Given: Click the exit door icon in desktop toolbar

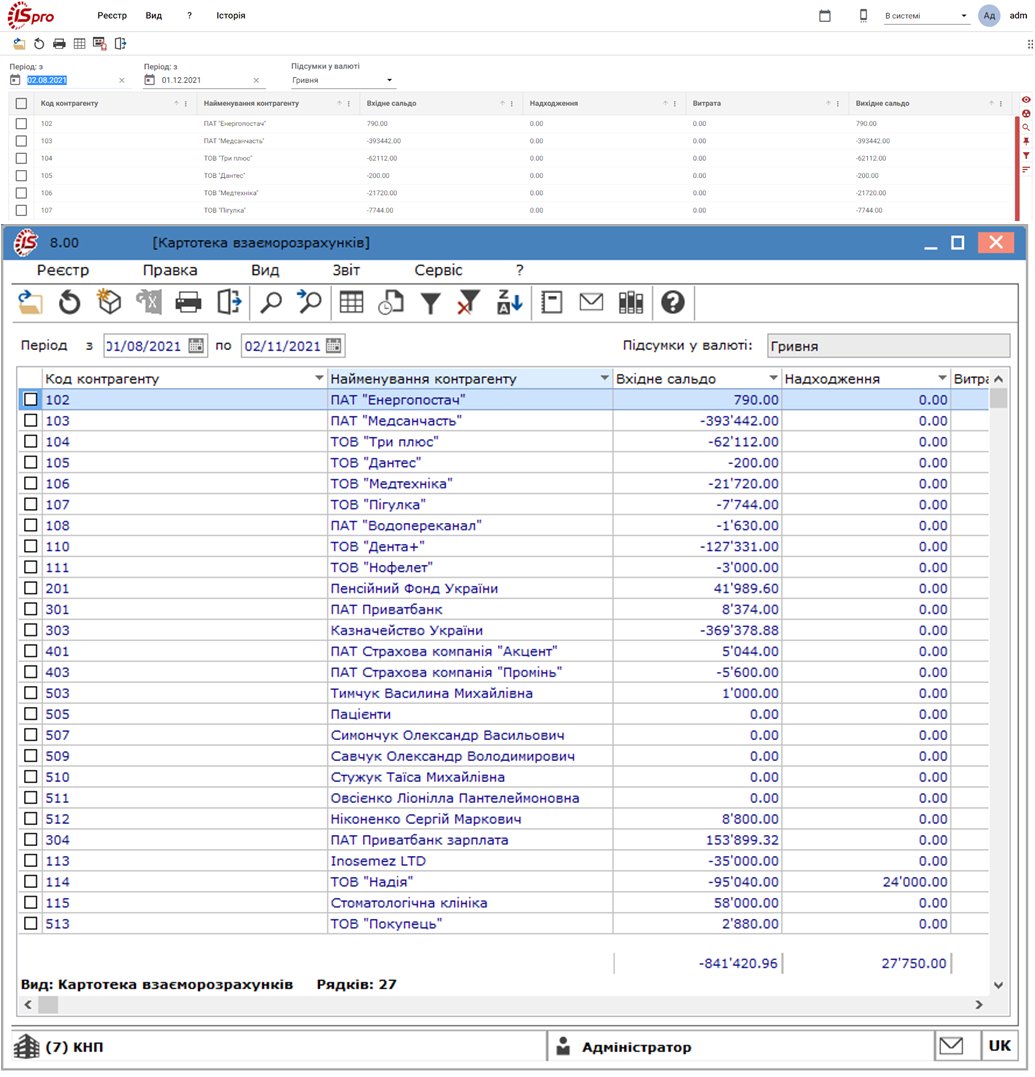Looking at the screenshot, I should [x=229, y=303].
